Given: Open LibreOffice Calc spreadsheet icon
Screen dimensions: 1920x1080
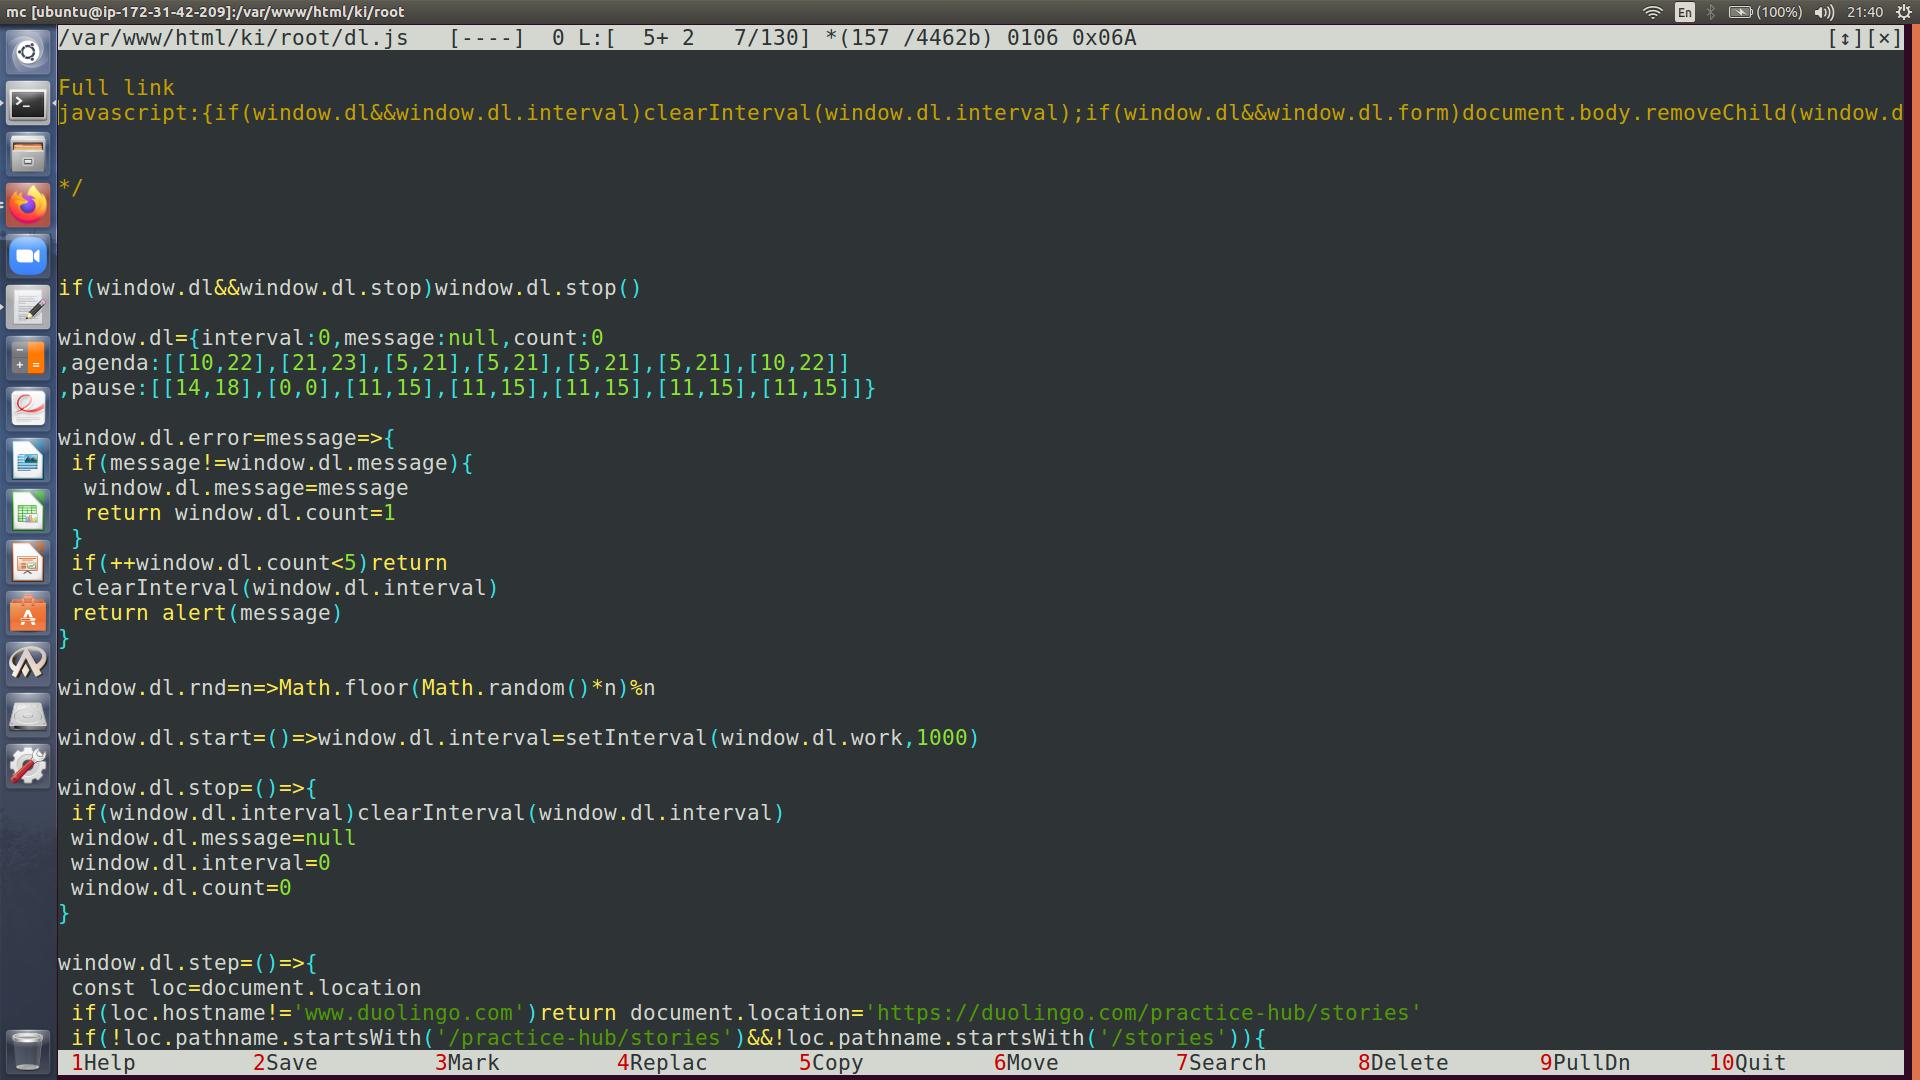Looking at the screenshot, I should tap(28, 512).
